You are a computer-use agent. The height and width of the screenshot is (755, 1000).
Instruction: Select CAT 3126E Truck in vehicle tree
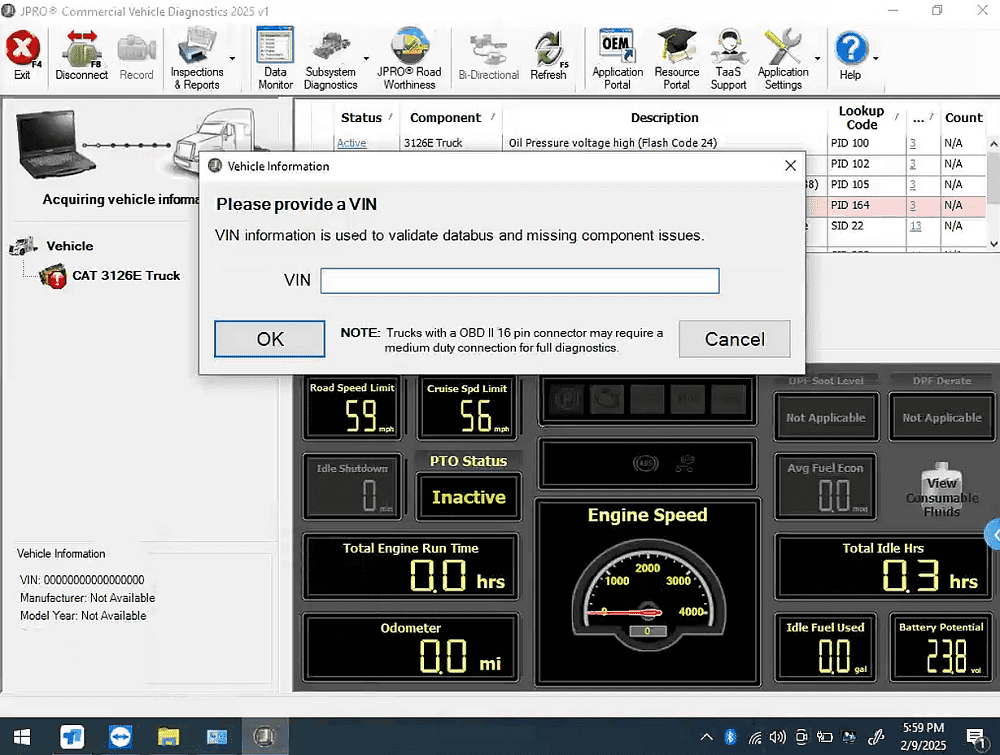point(126,275)
